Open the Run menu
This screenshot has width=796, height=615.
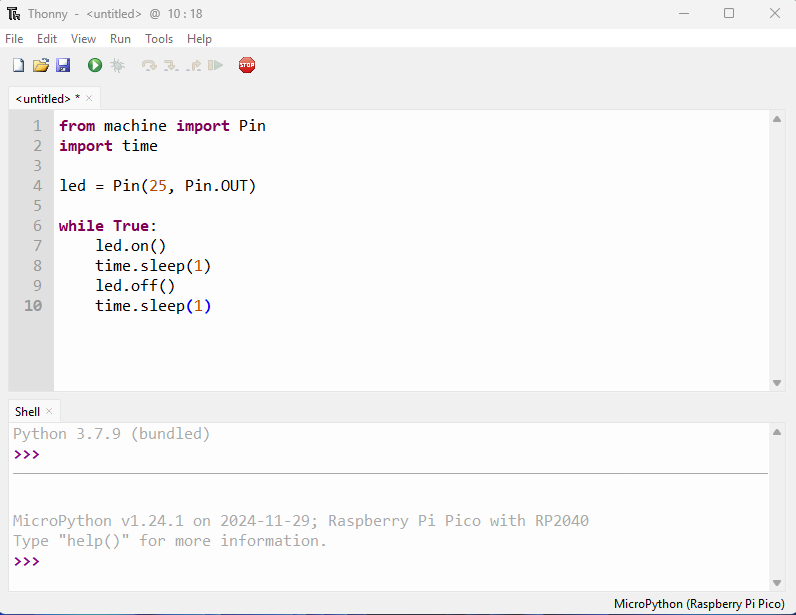(120, 39)
